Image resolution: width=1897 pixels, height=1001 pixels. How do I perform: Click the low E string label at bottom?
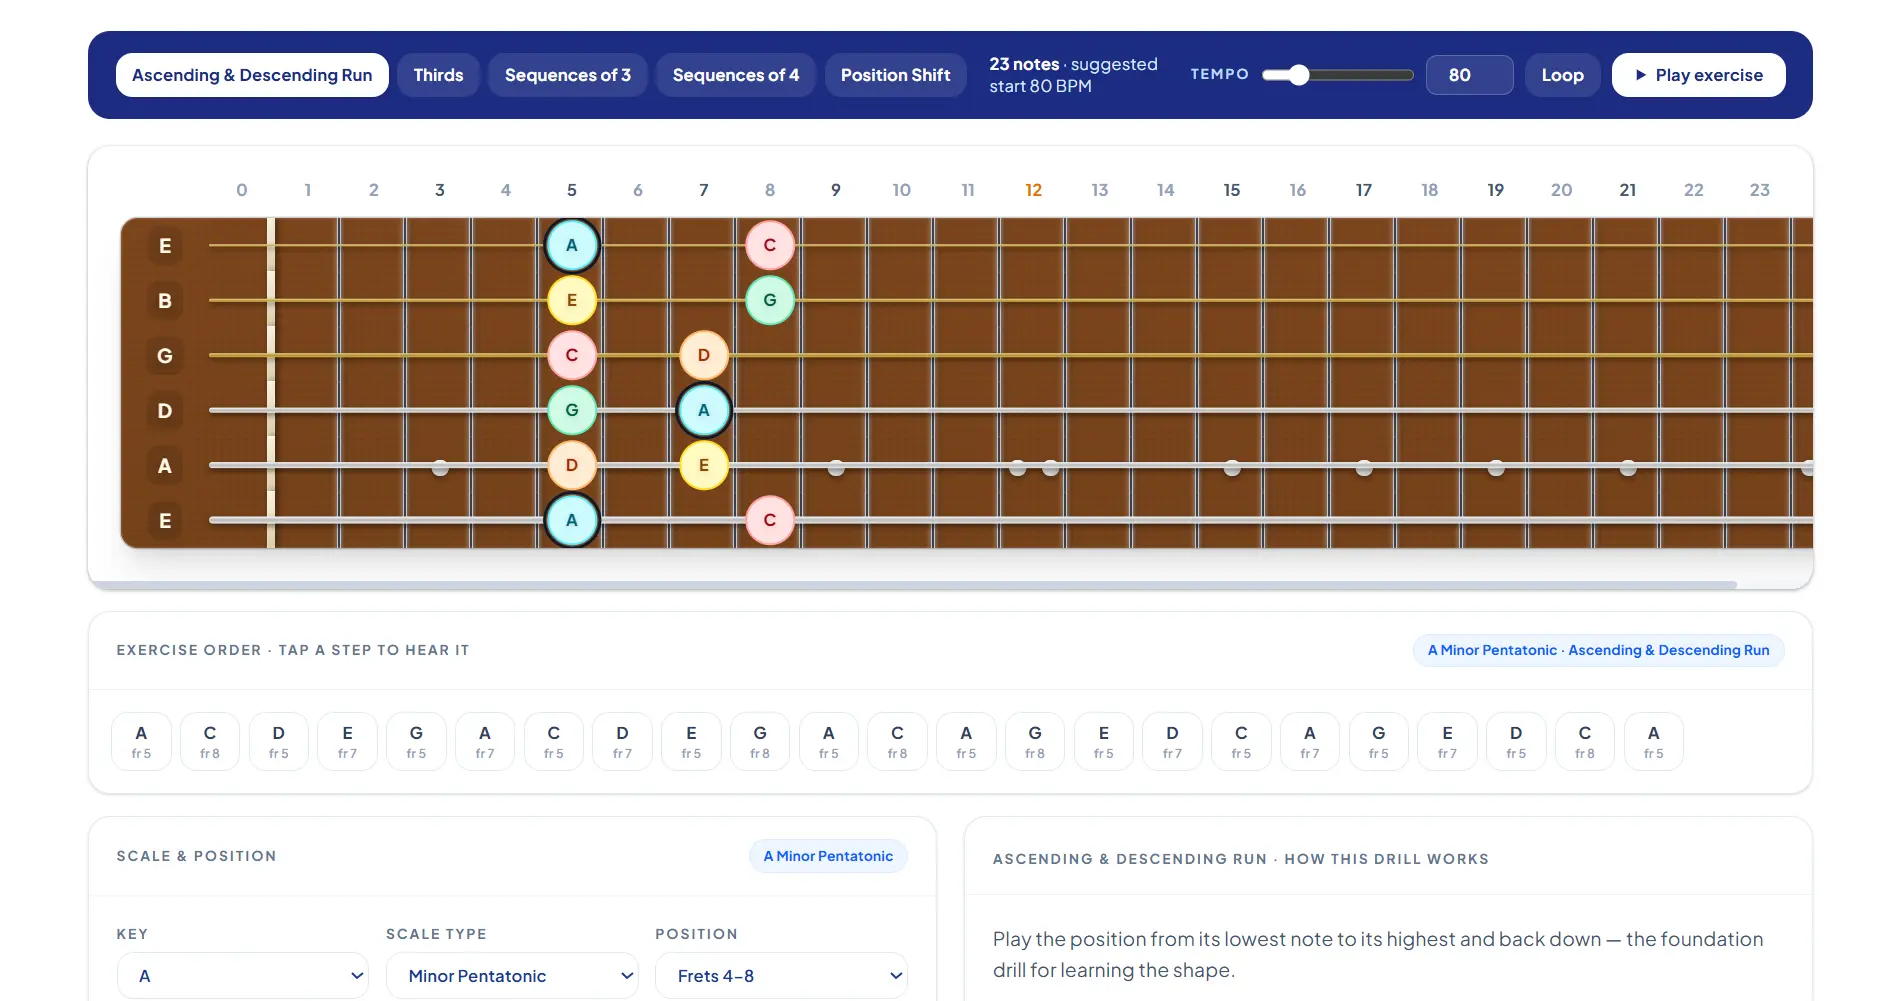165,520
